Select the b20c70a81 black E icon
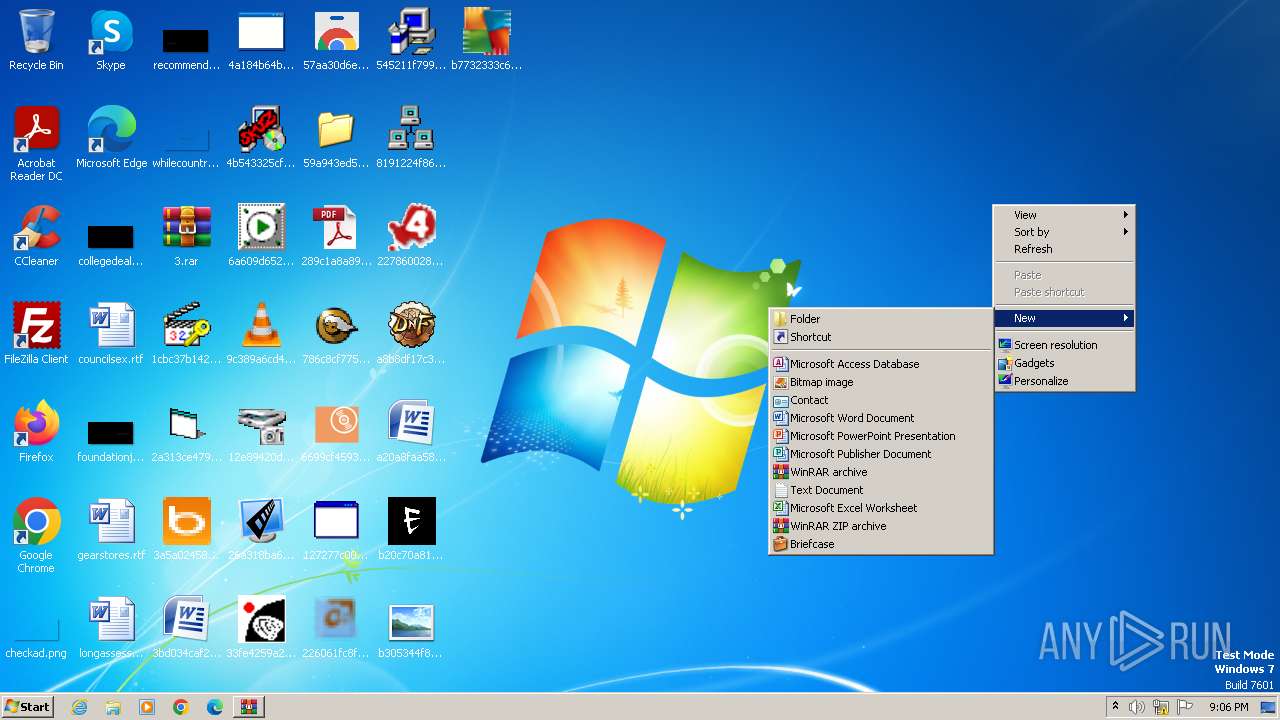Viewport: 1280px width, 720px height. pyautogui.click(x=411, y=530)
